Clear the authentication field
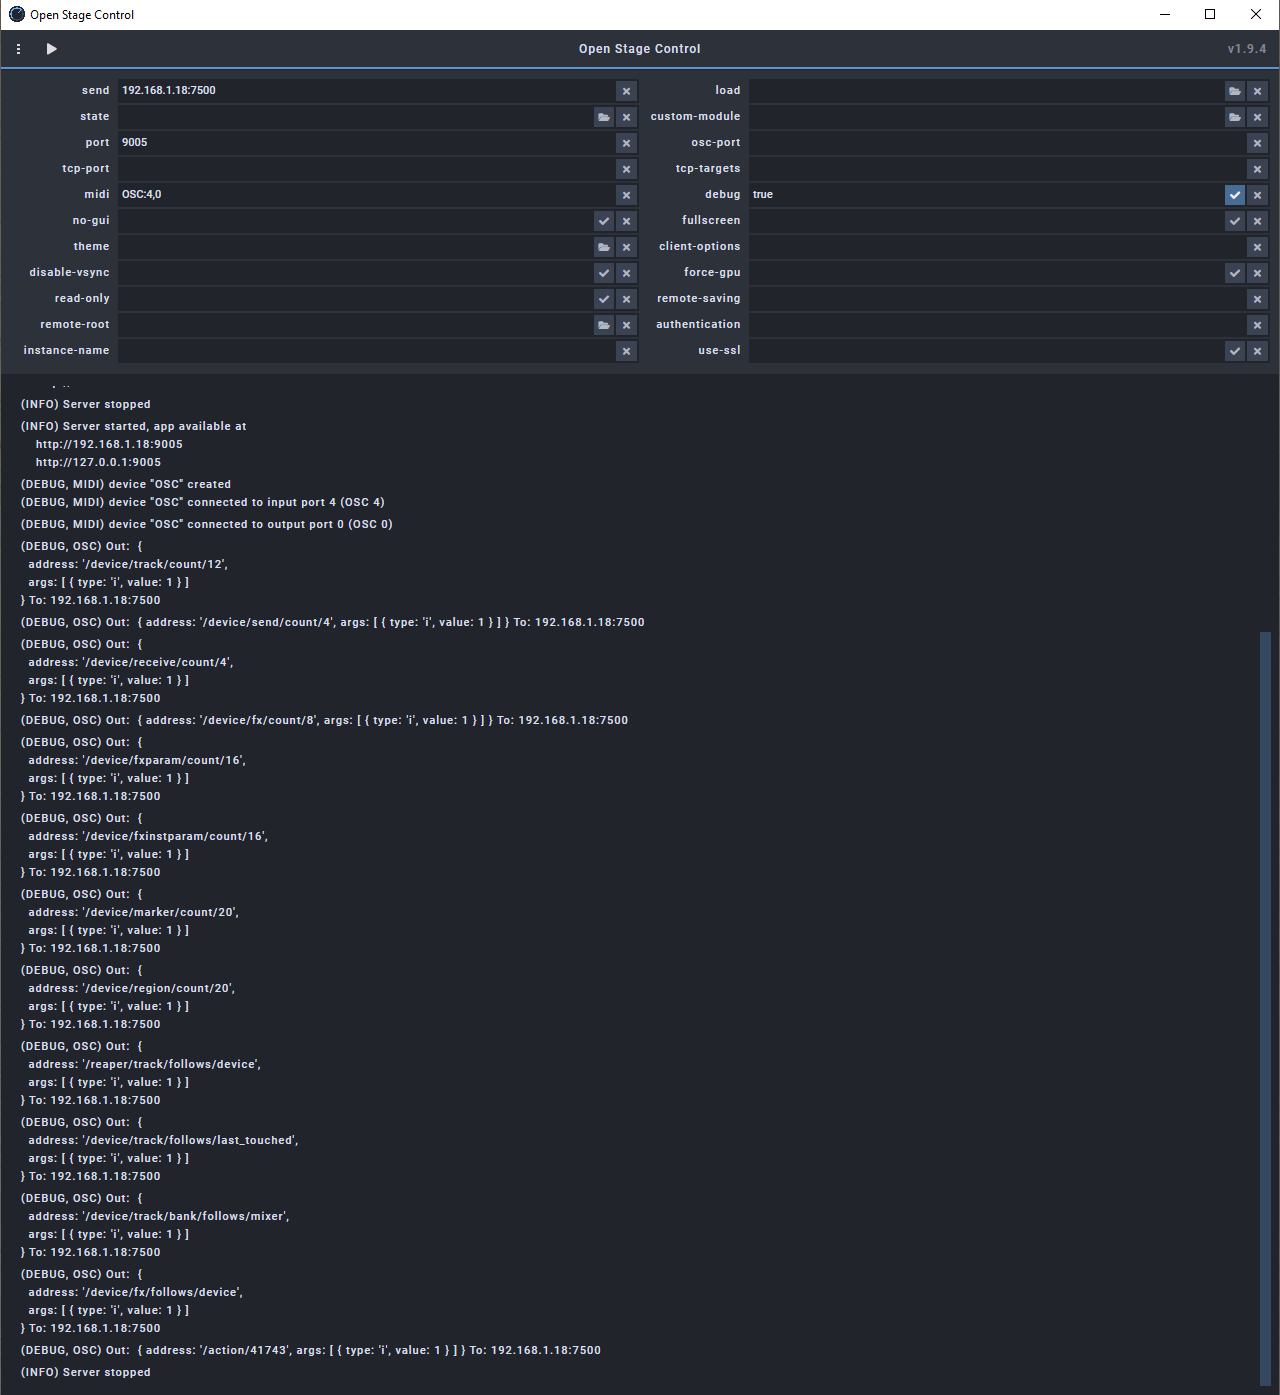Screen dimensions: 1280x1395 1258,325
